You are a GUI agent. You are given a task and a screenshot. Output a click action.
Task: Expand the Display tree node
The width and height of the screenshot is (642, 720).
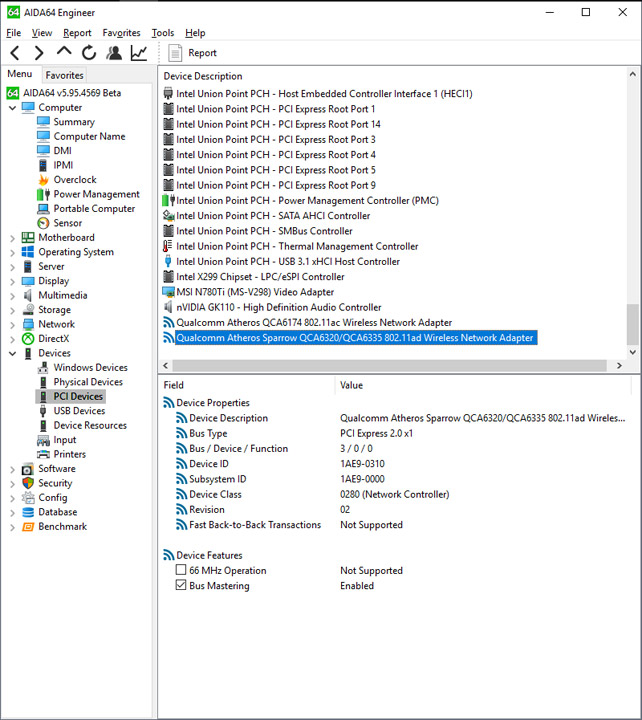click(x=12, y=281)
